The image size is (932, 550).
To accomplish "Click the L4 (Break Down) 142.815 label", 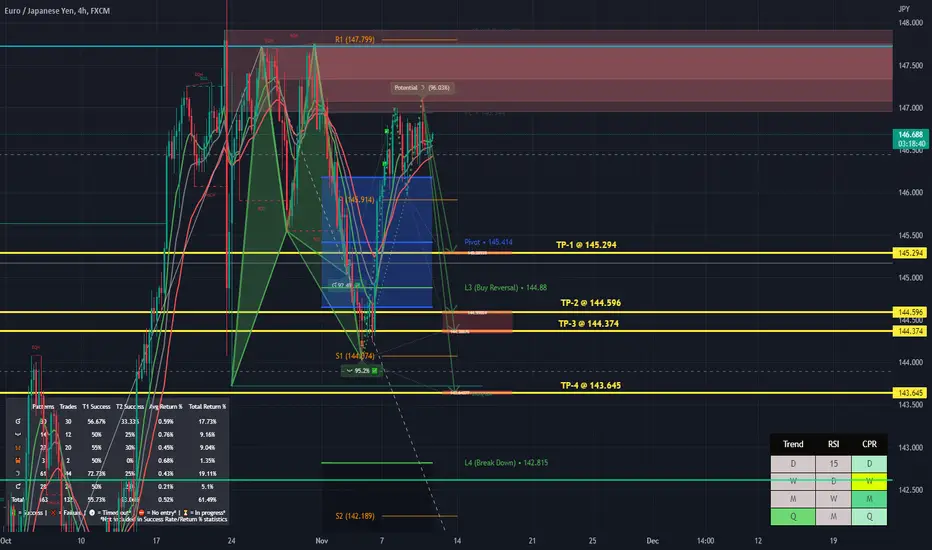I will tap(506, 462).
